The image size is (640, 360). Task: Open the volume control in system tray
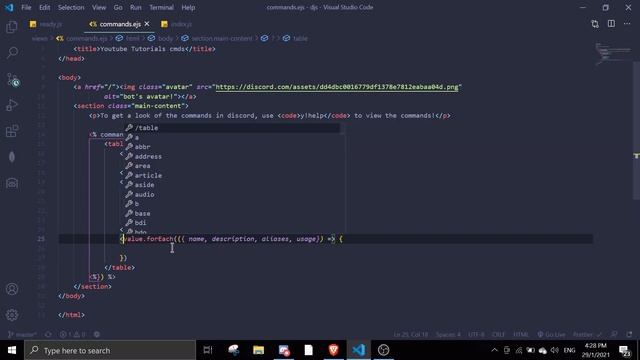(554, 350)
